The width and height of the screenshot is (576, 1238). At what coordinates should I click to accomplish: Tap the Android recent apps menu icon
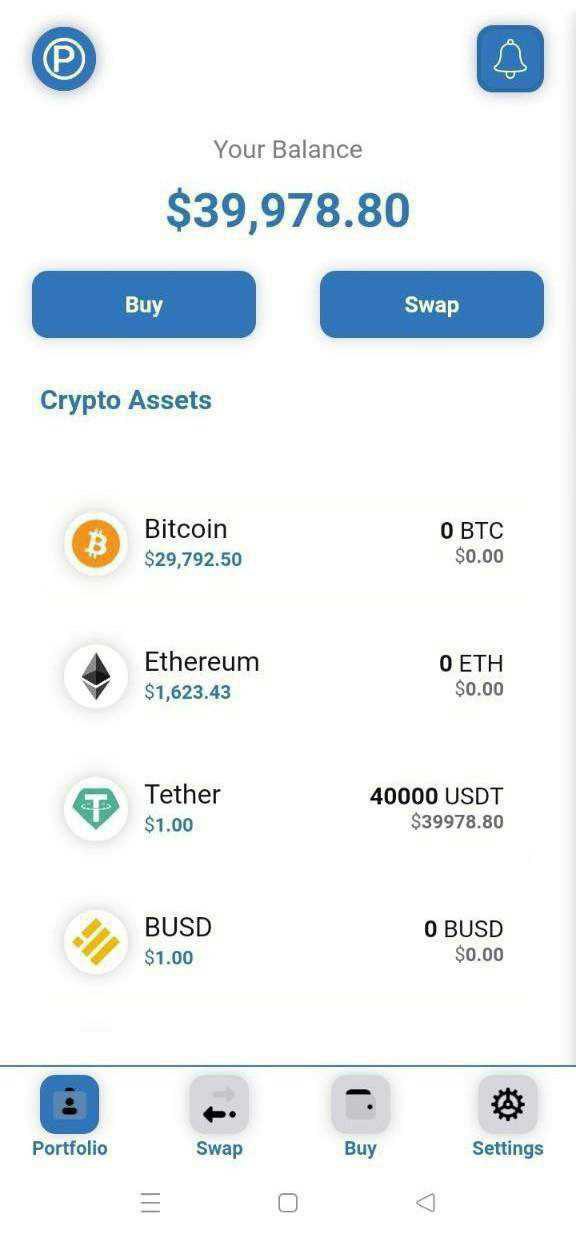(151, 1202)
